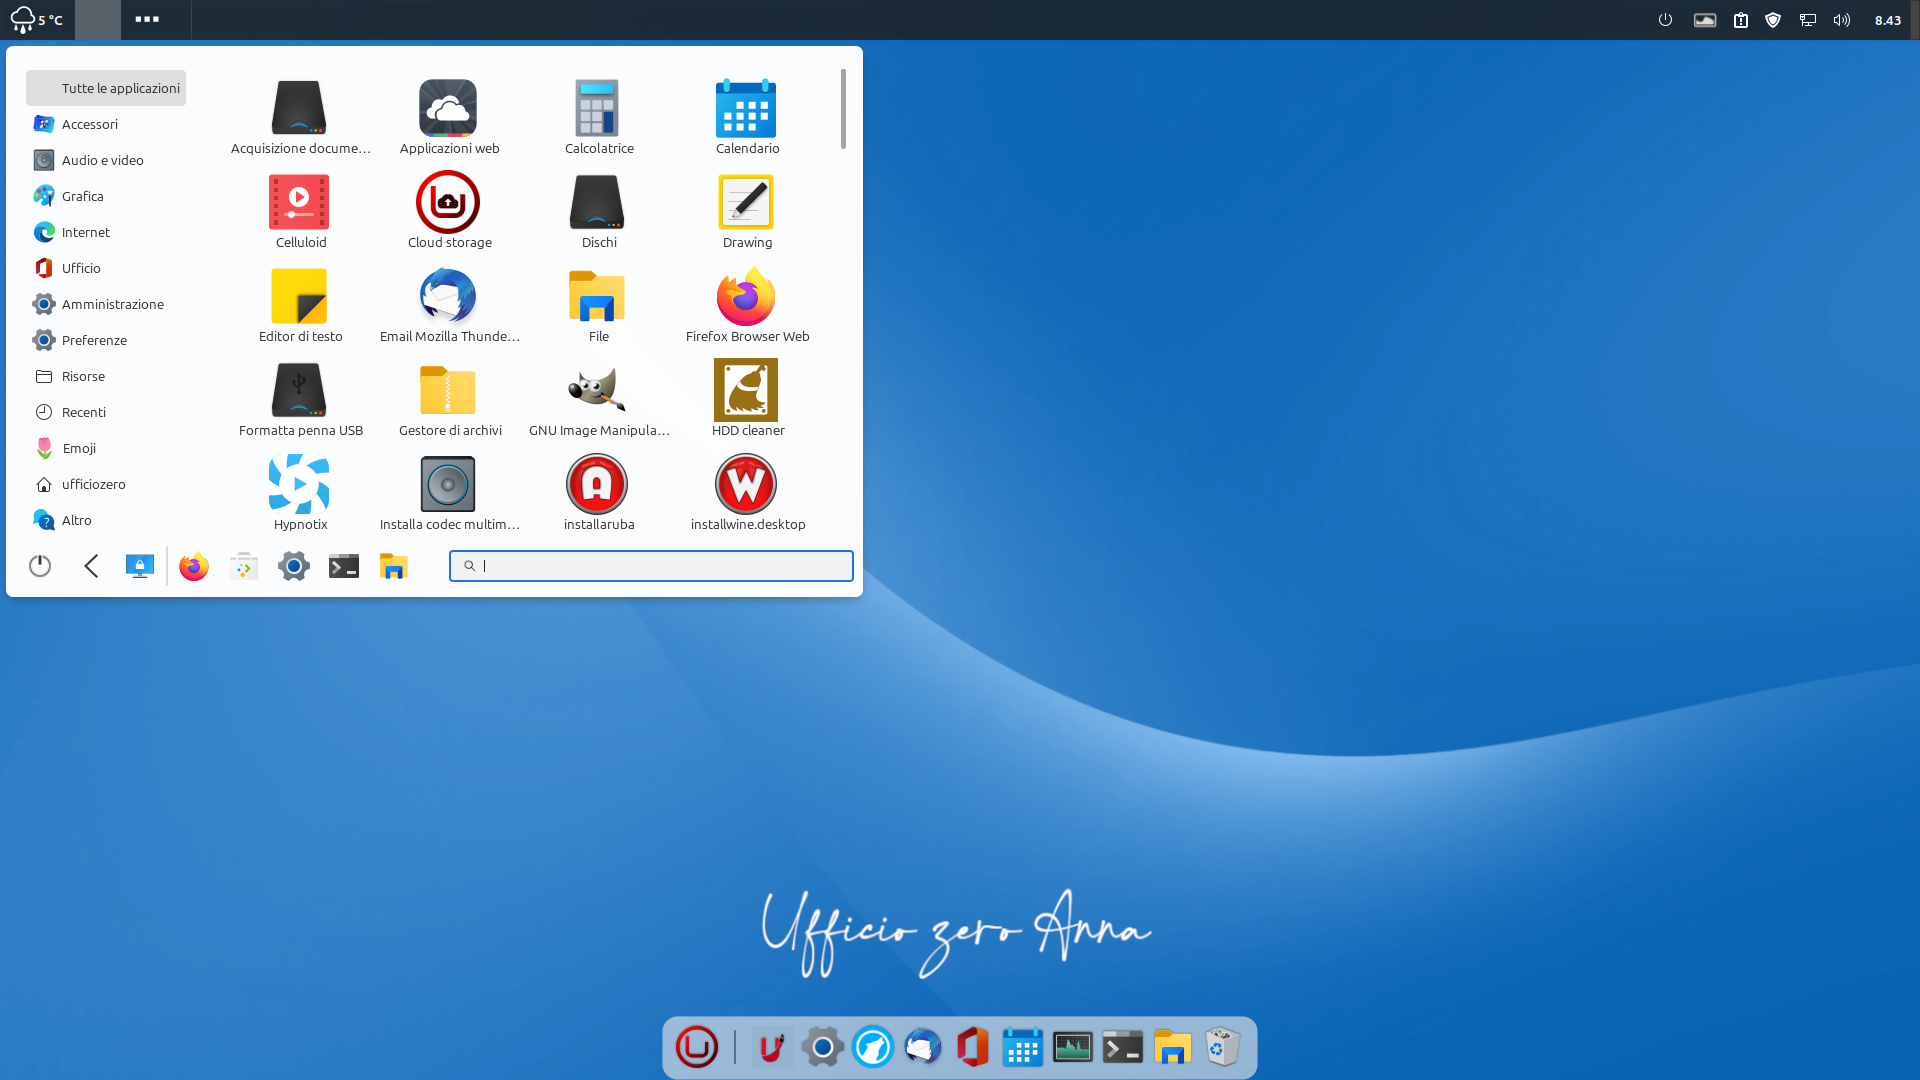
Task: Open the GNU Image Manipulation Program
Action: [597, 391]
